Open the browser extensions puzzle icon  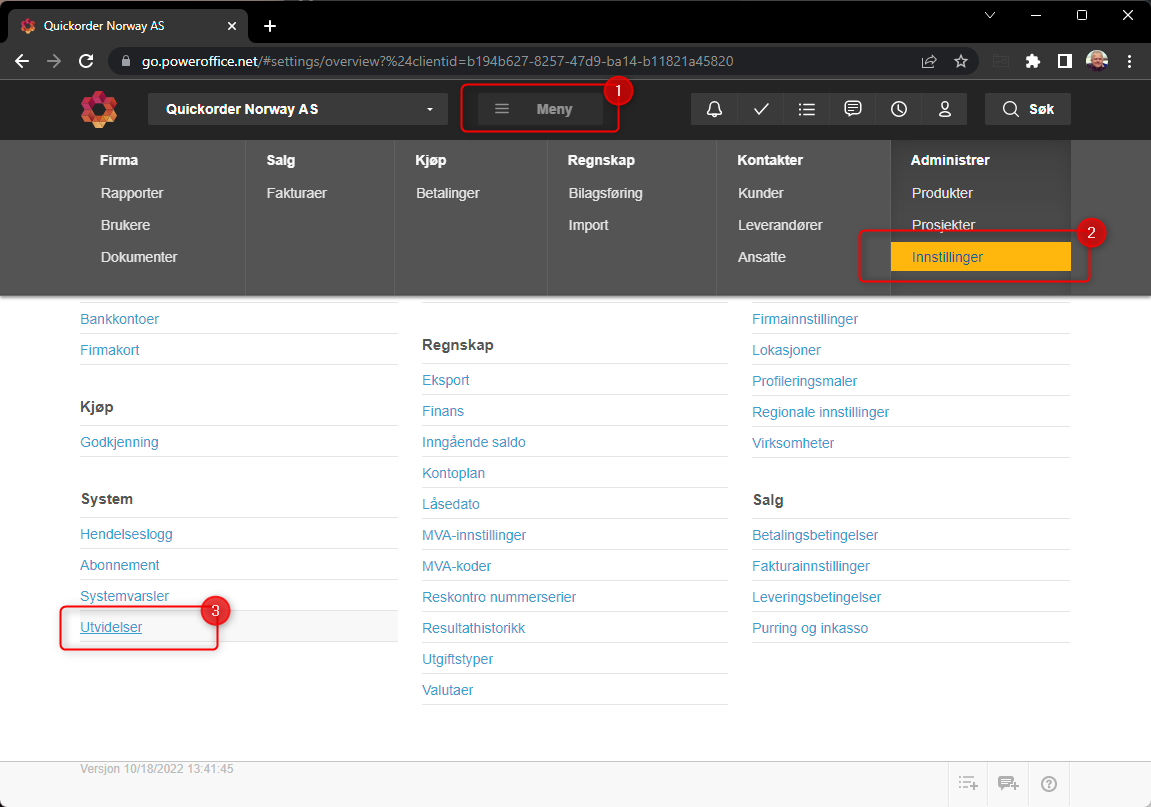tap(1033, 62)
